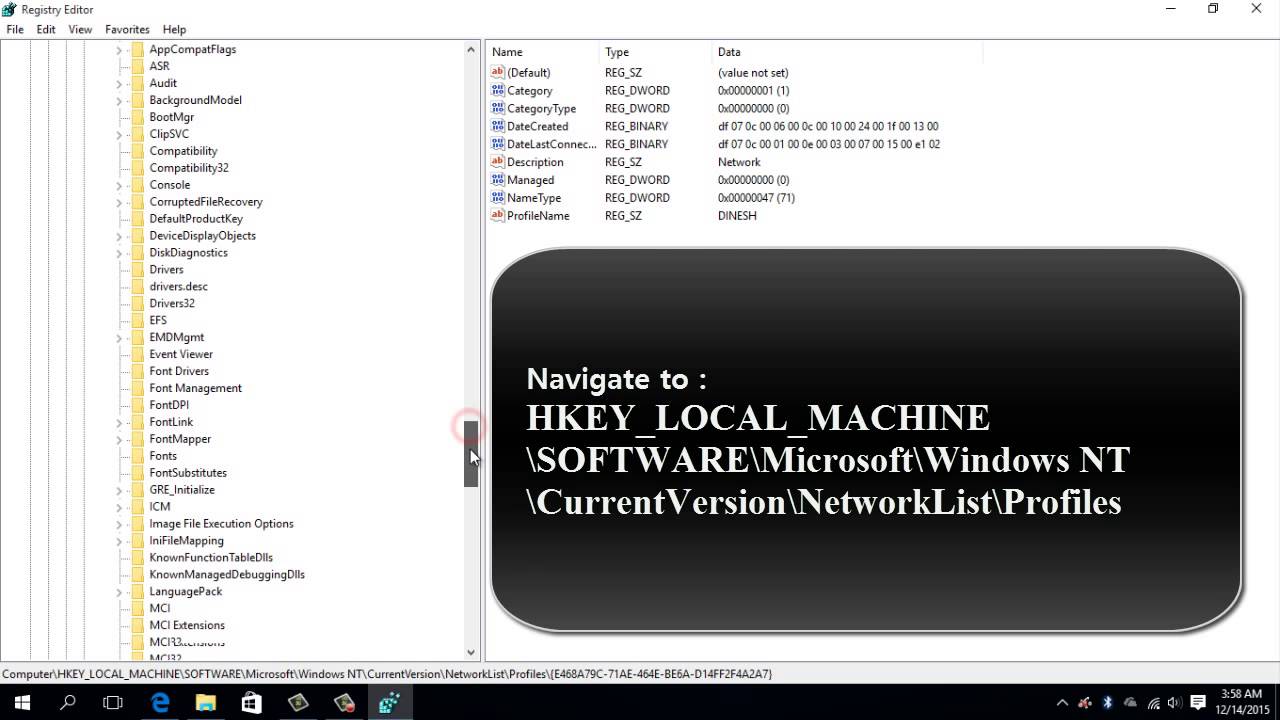Image resolution: width=1280 pixels, height=720 pixels.
Task: Launch Microsoft Edge from taskbar
Action: (x=160, y=703)
